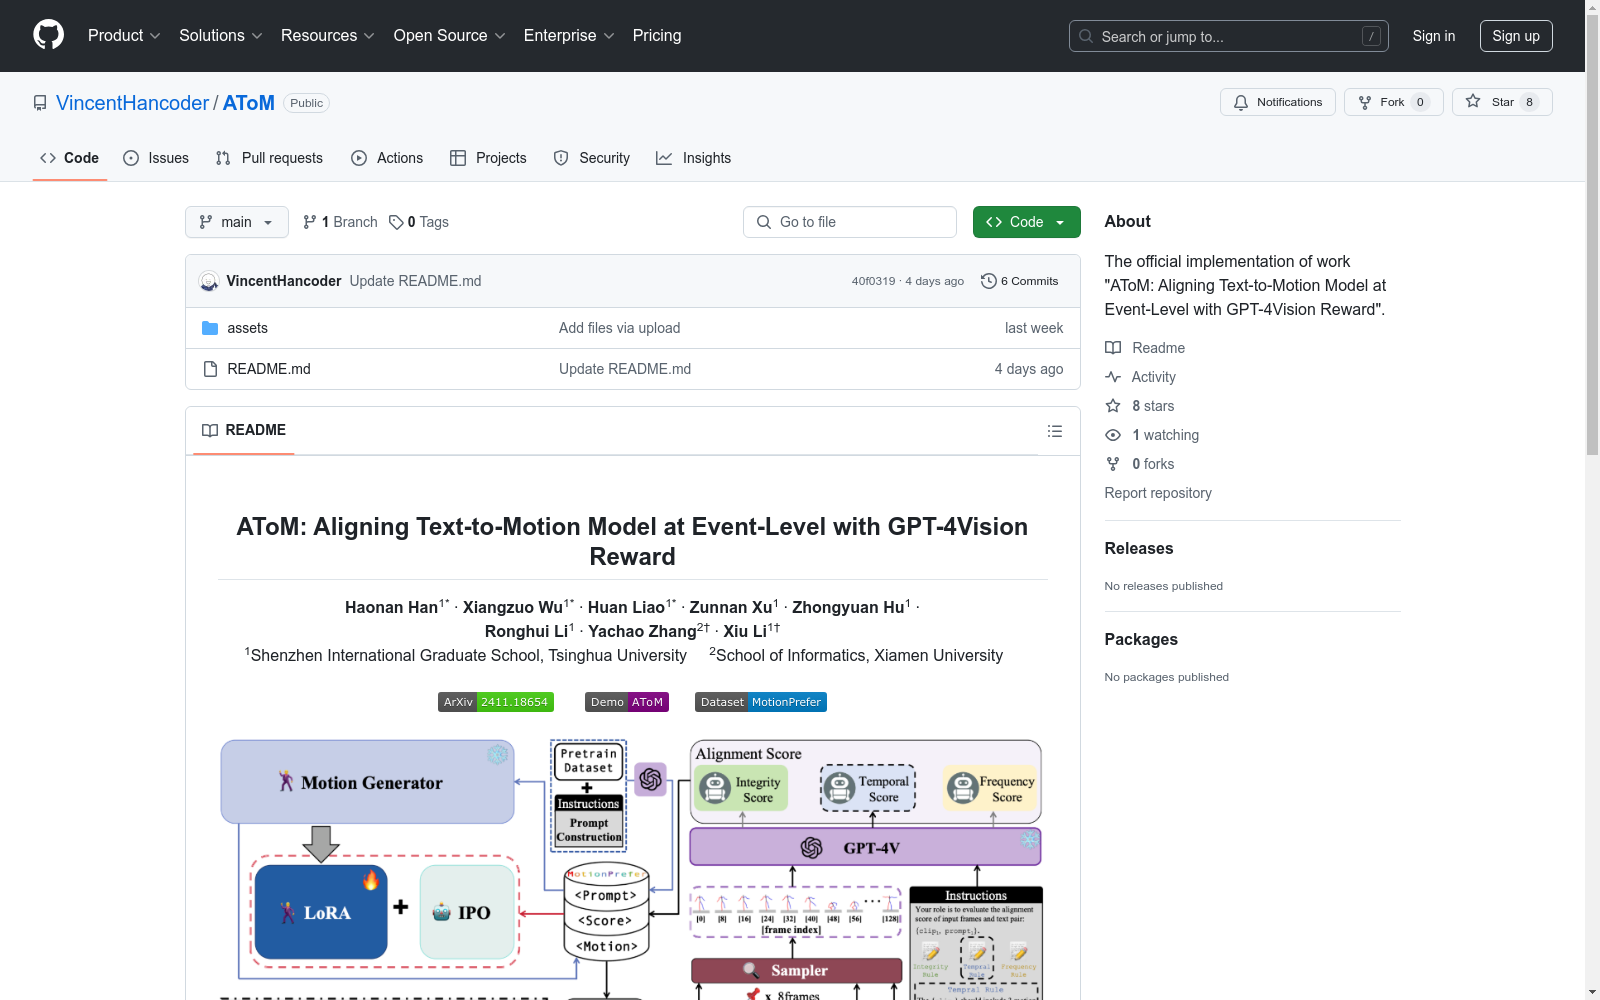Click the tag icon beside 0 Tags
This screenshot has height=1000, width=1600.
tap(396, 222)
